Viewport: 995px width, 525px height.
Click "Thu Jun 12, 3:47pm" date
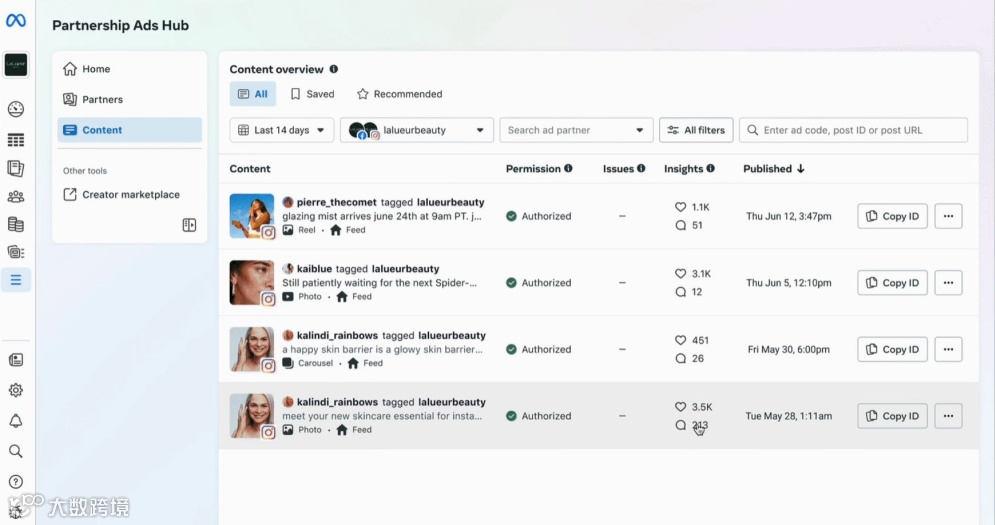[788, 216]
